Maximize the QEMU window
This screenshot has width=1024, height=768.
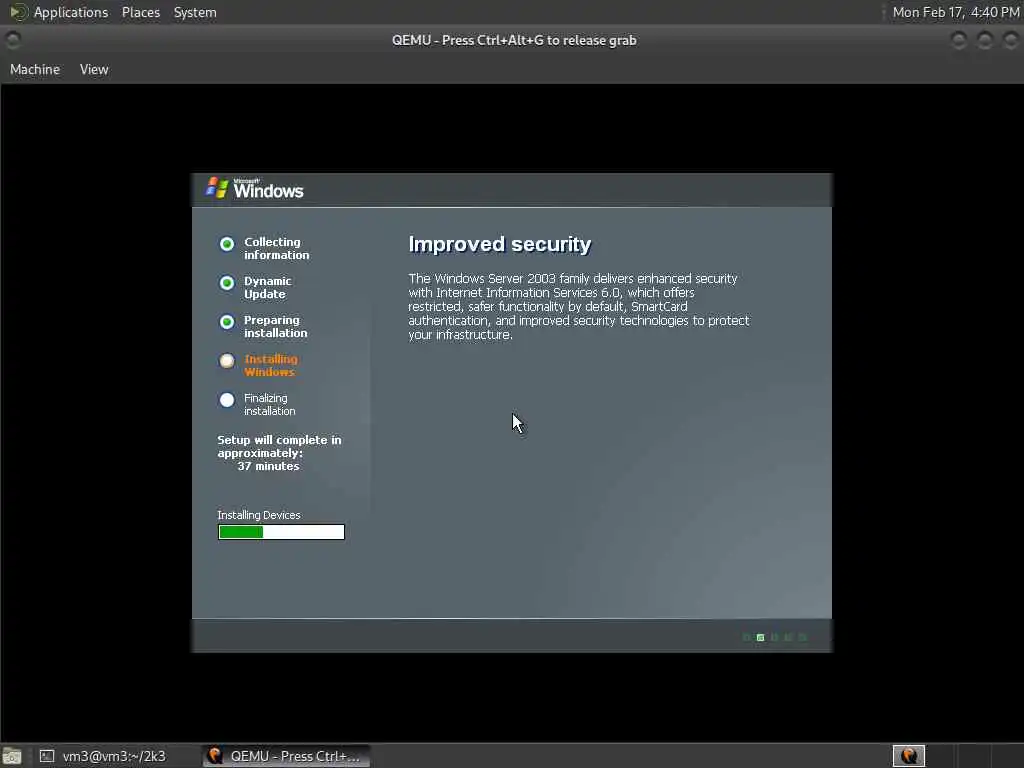985,40
